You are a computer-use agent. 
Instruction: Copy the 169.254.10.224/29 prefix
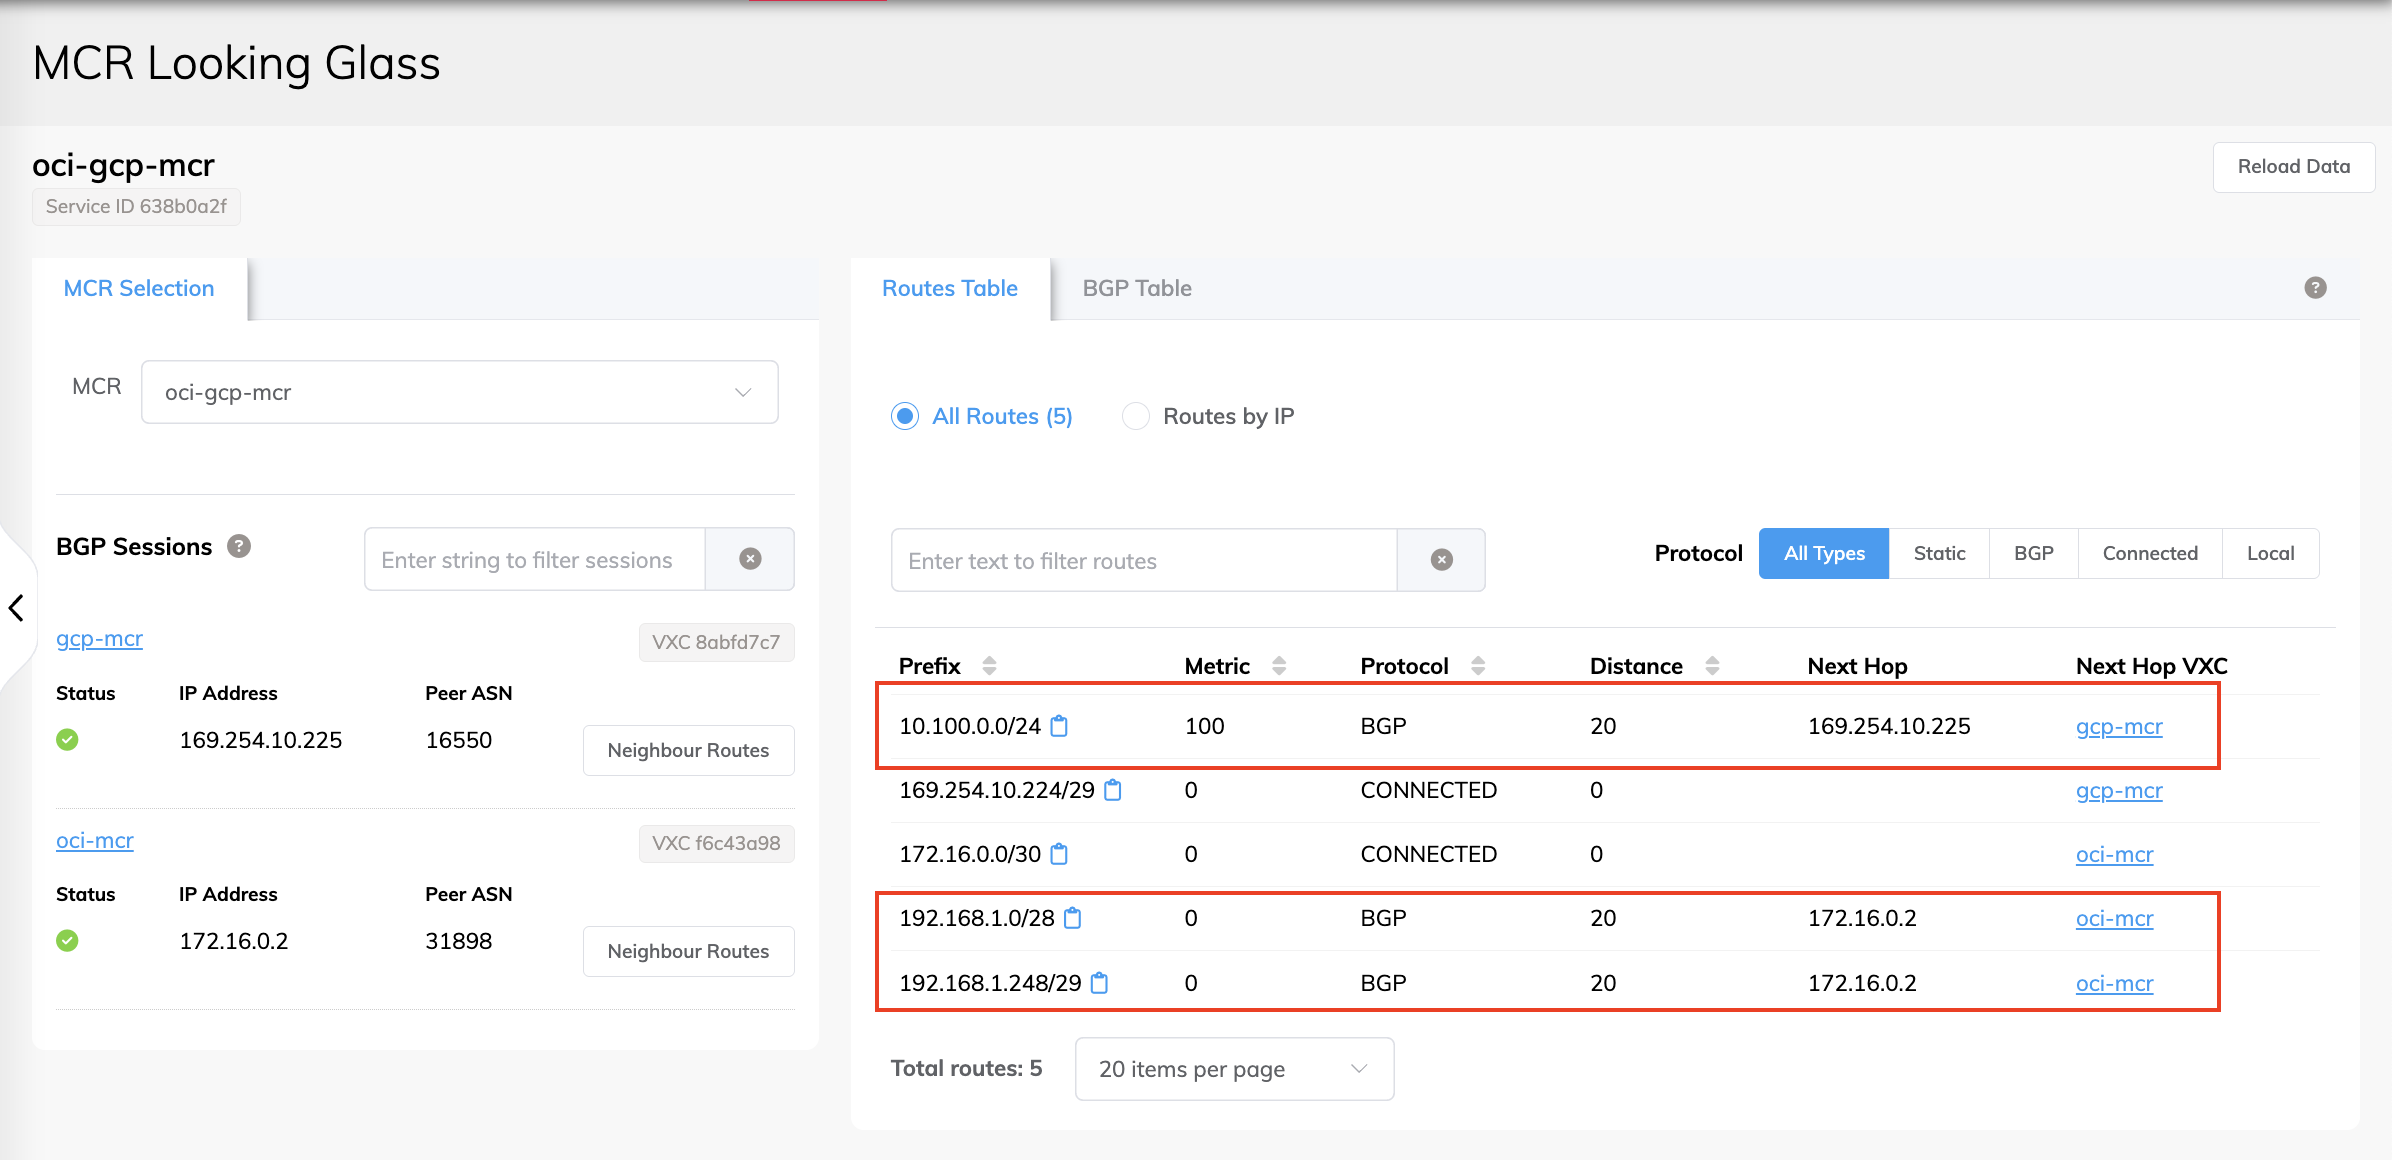pos(1113,790)
